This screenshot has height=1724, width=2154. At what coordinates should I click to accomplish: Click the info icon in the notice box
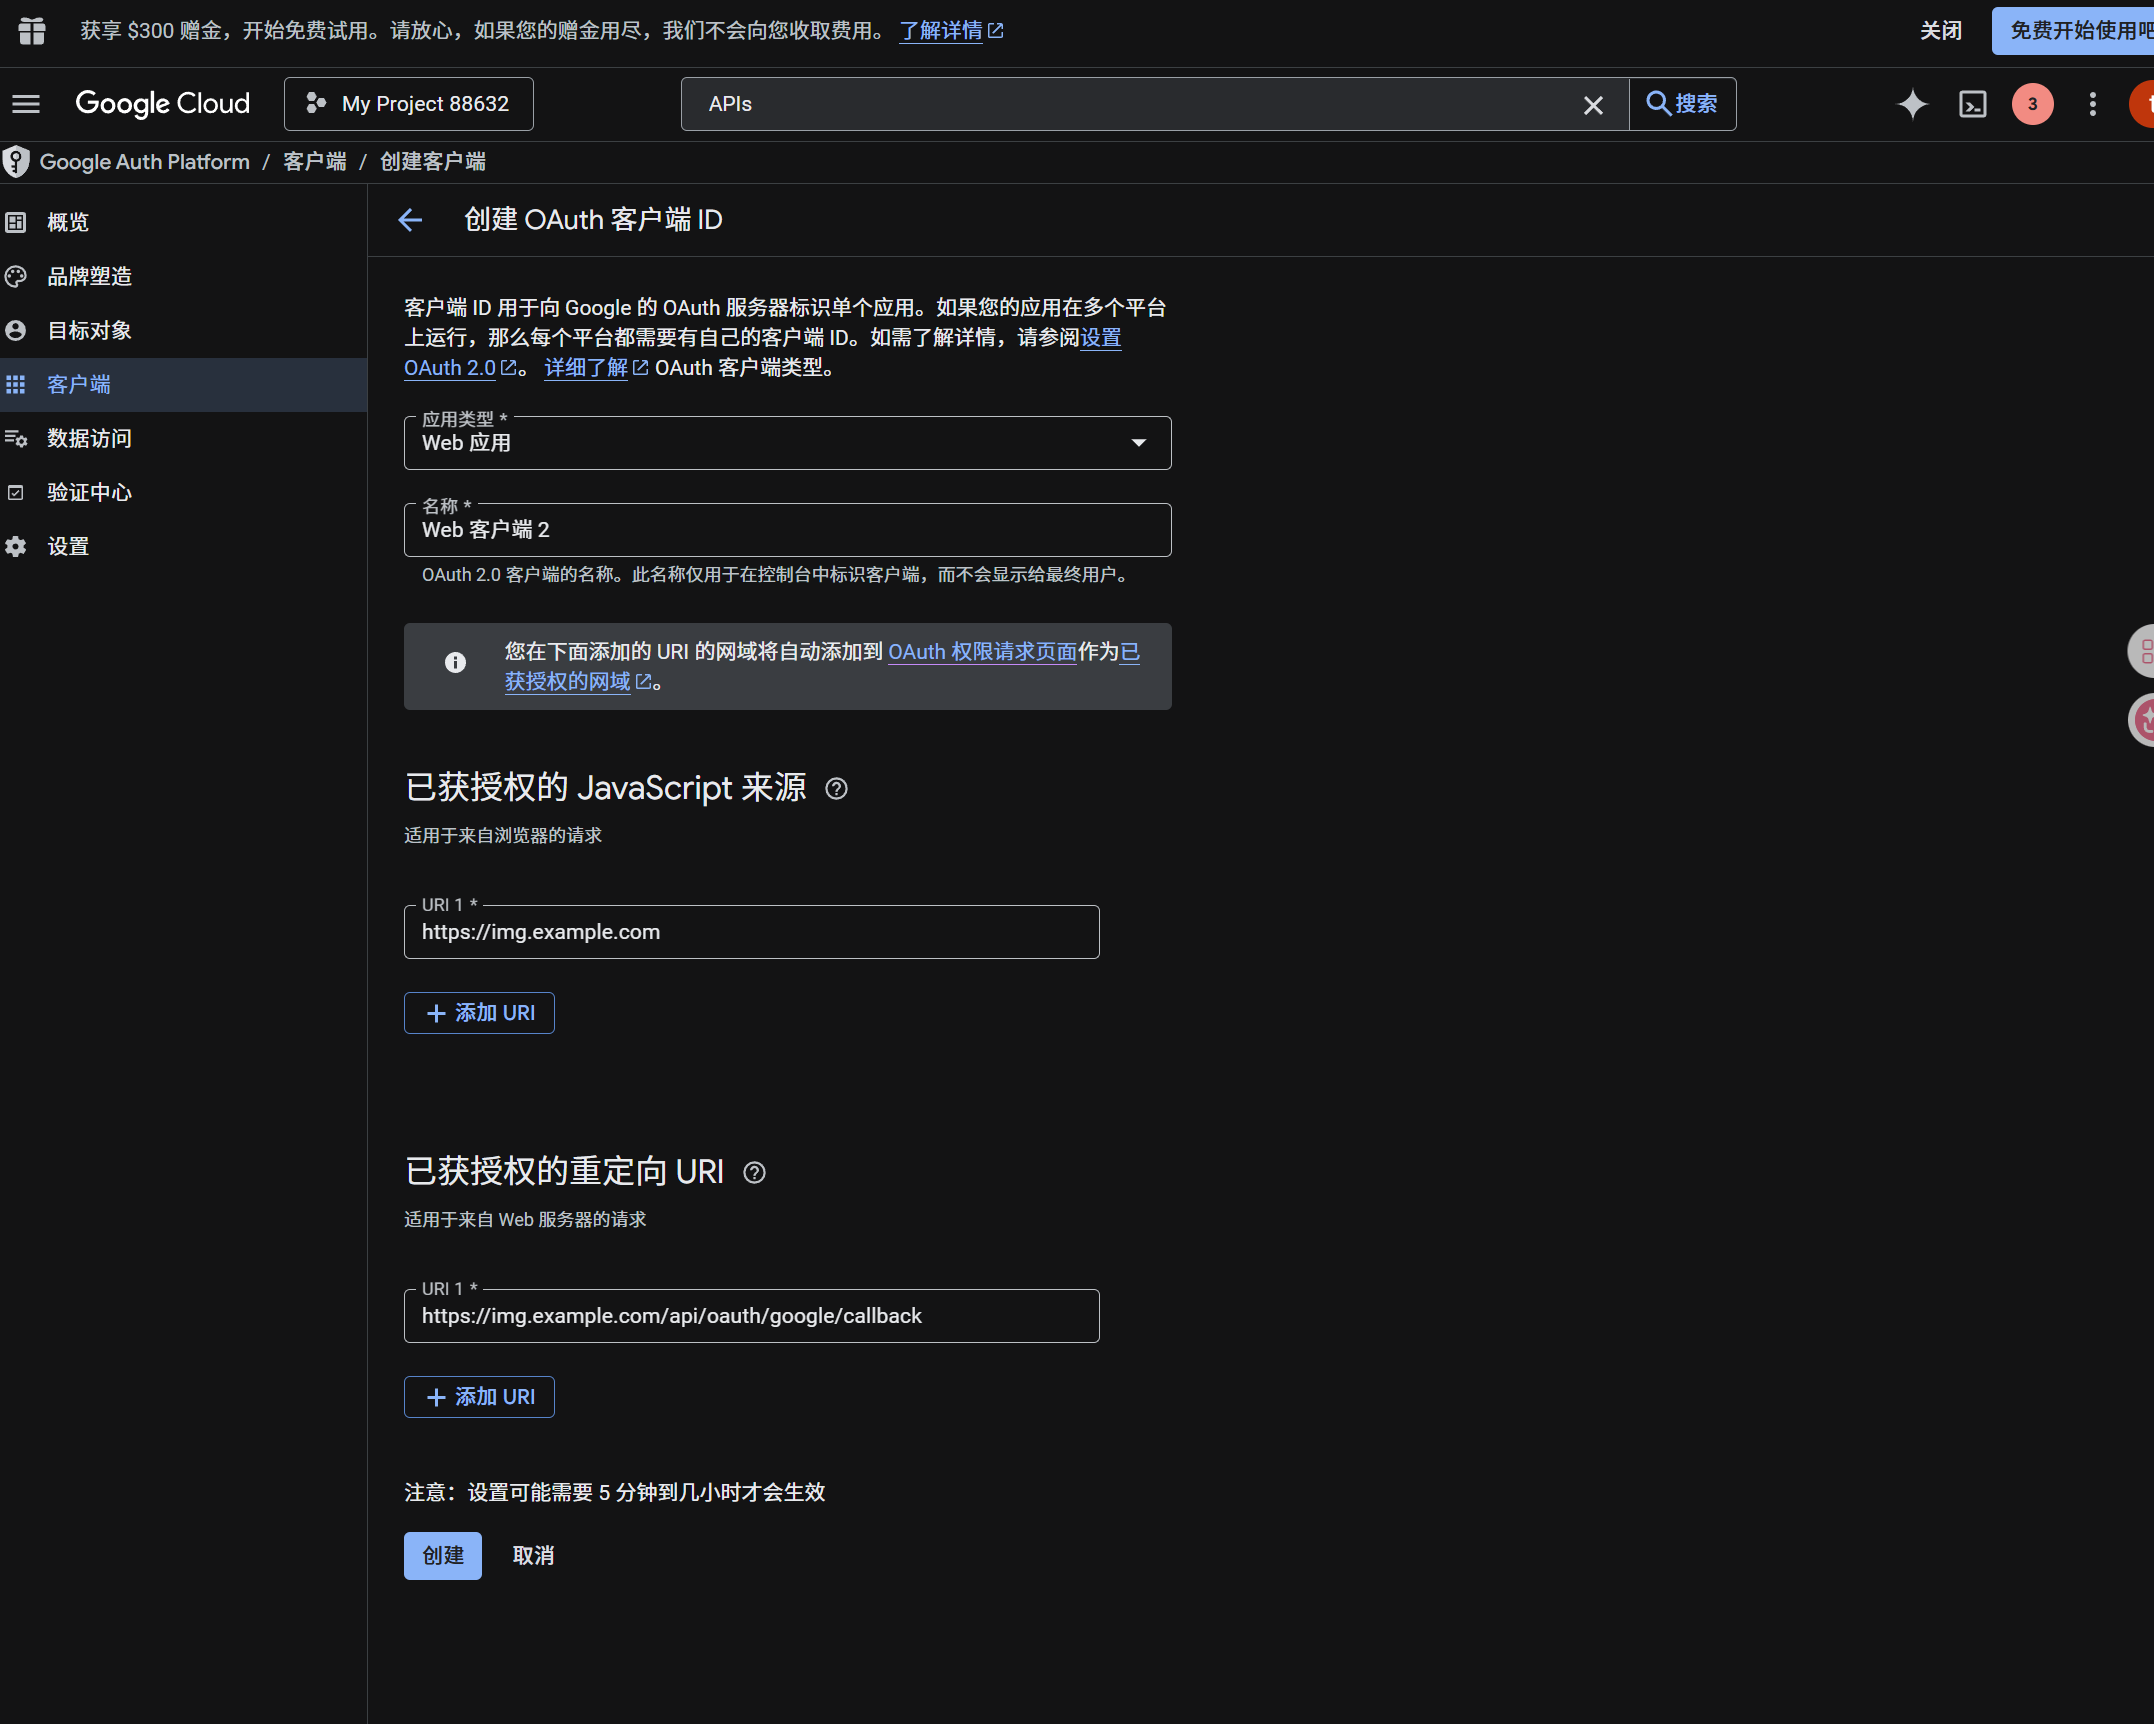[455, 663]
